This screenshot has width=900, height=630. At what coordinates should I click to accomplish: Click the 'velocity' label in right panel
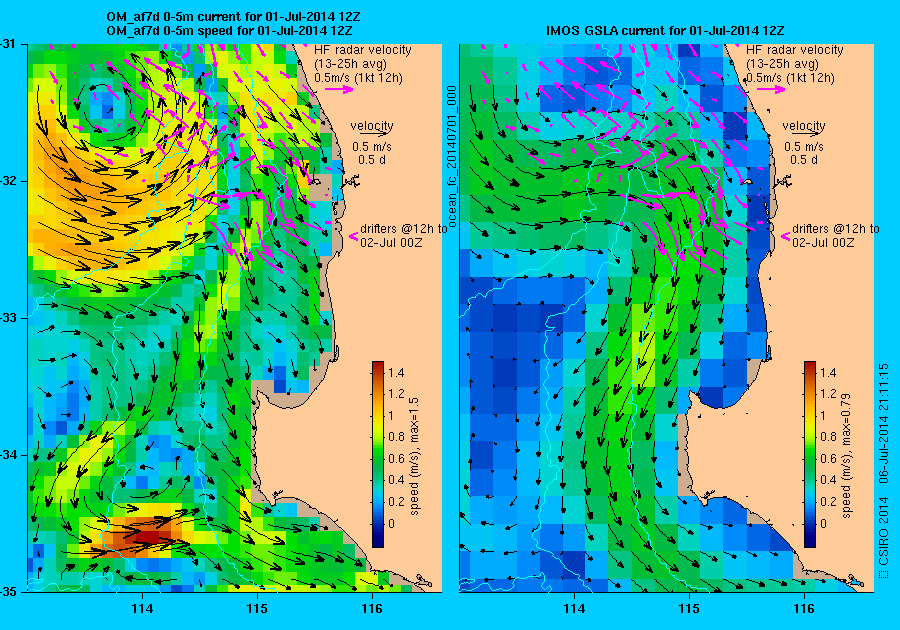(804, 125)
